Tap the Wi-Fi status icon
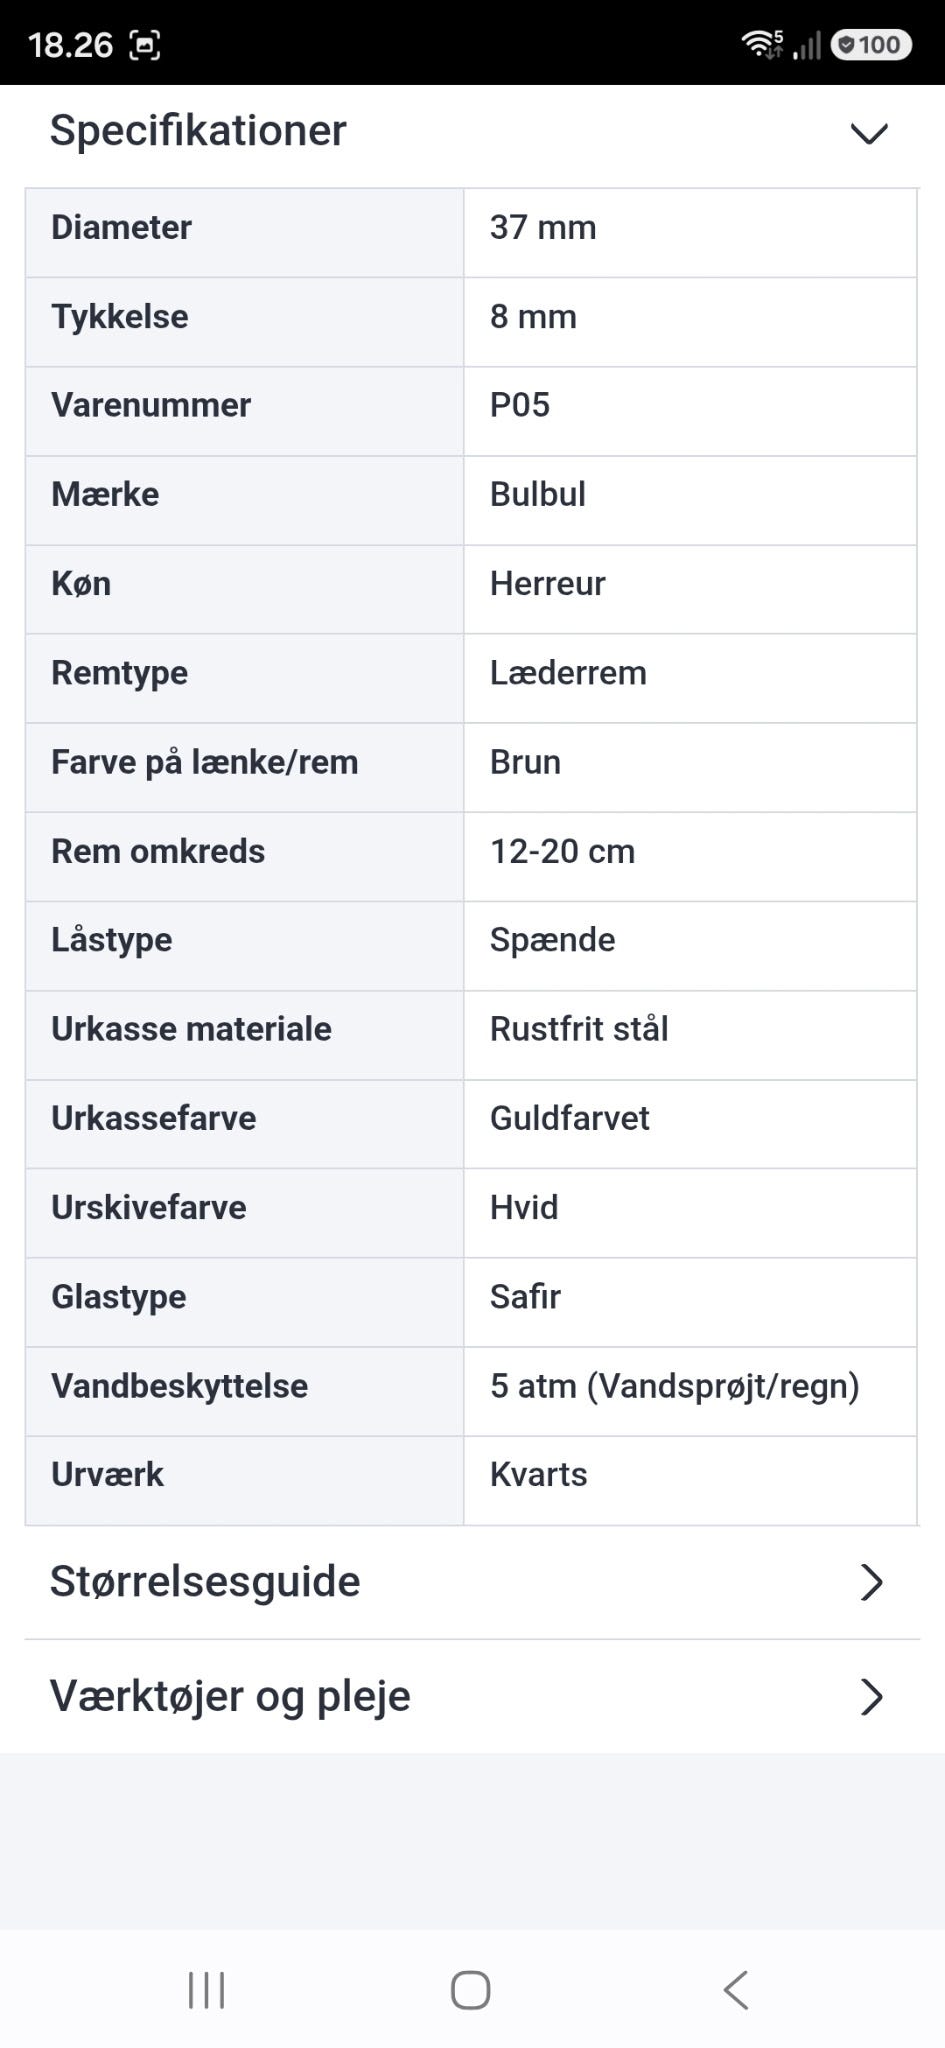This screenshot has width=945, height=2048. (x=762, y=44)
